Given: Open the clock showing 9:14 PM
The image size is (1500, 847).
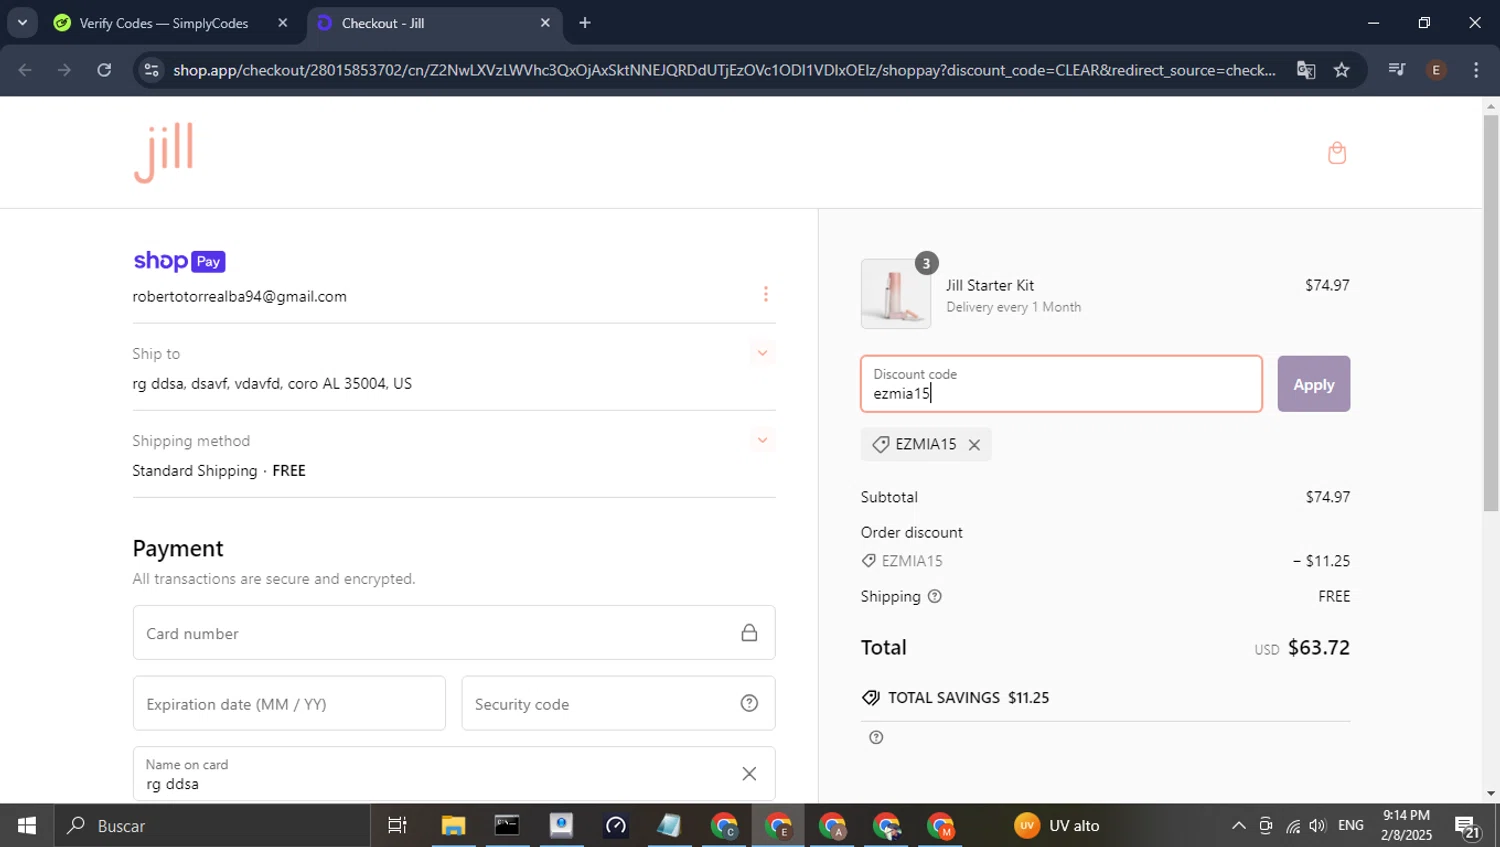Looking at the screenshot, I should click(1406, 826).
